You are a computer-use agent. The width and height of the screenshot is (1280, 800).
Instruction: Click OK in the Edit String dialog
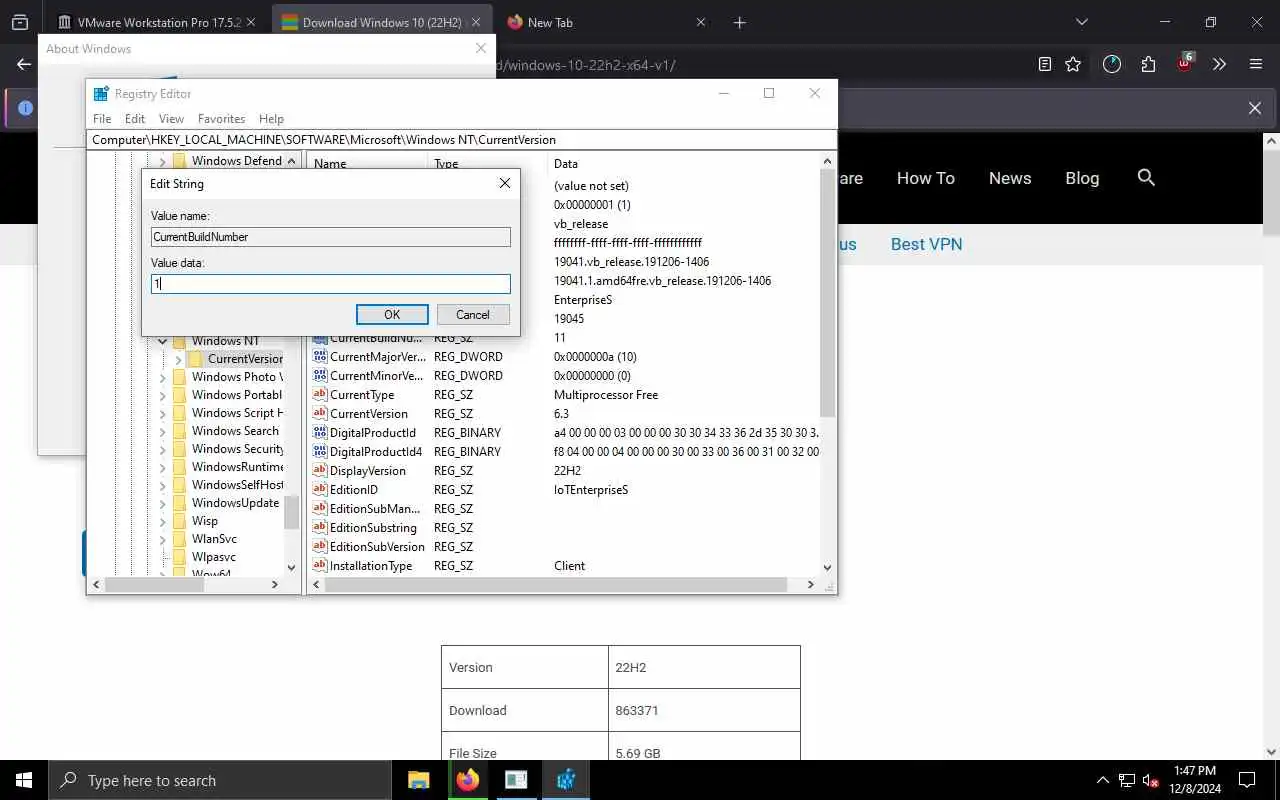pyautogui.click(x=392, y=314)
